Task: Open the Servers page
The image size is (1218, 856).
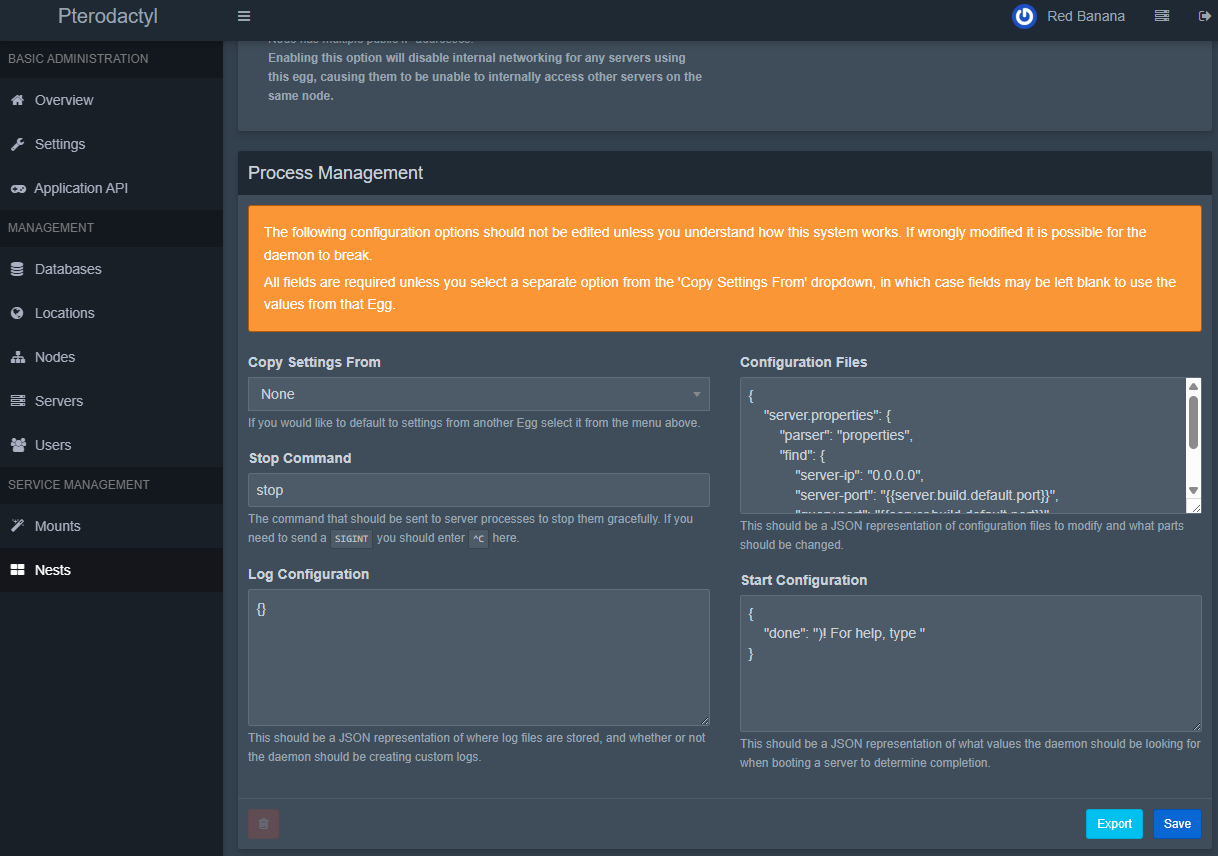Action: (111, 401)
